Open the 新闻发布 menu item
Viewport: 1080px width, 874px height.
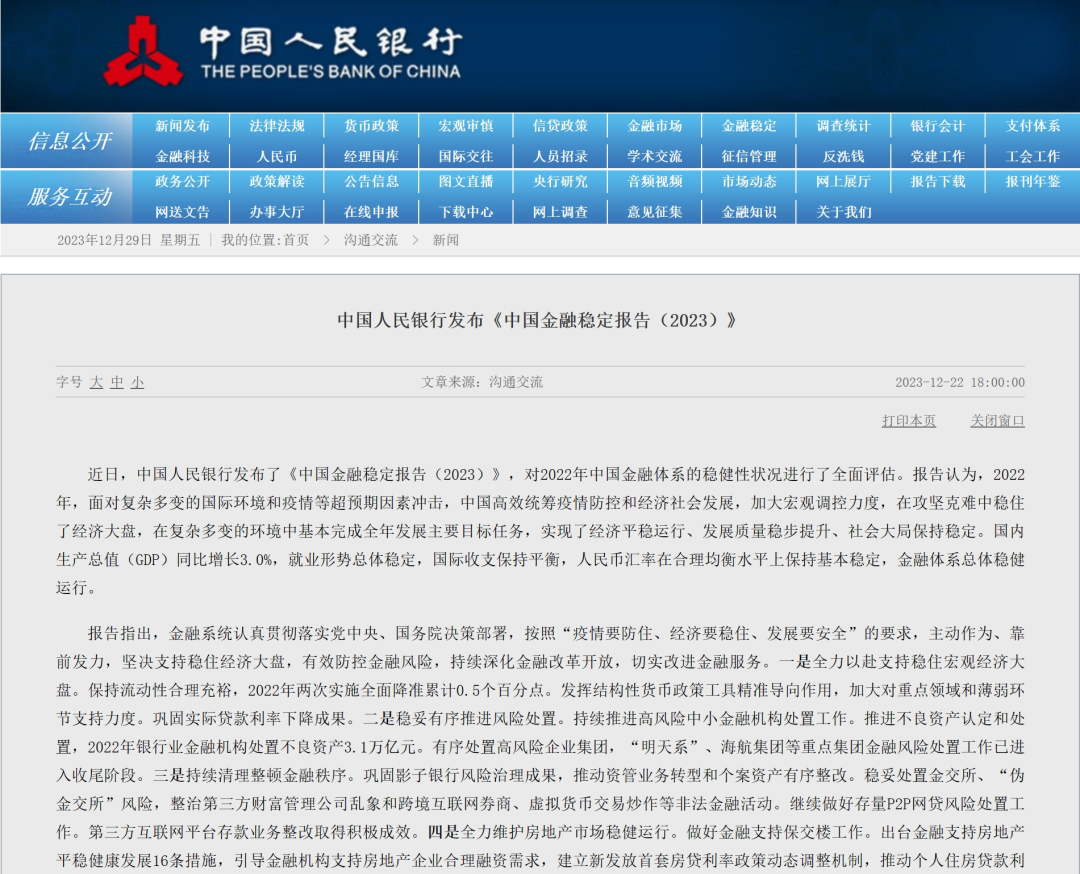click(183, 126)
